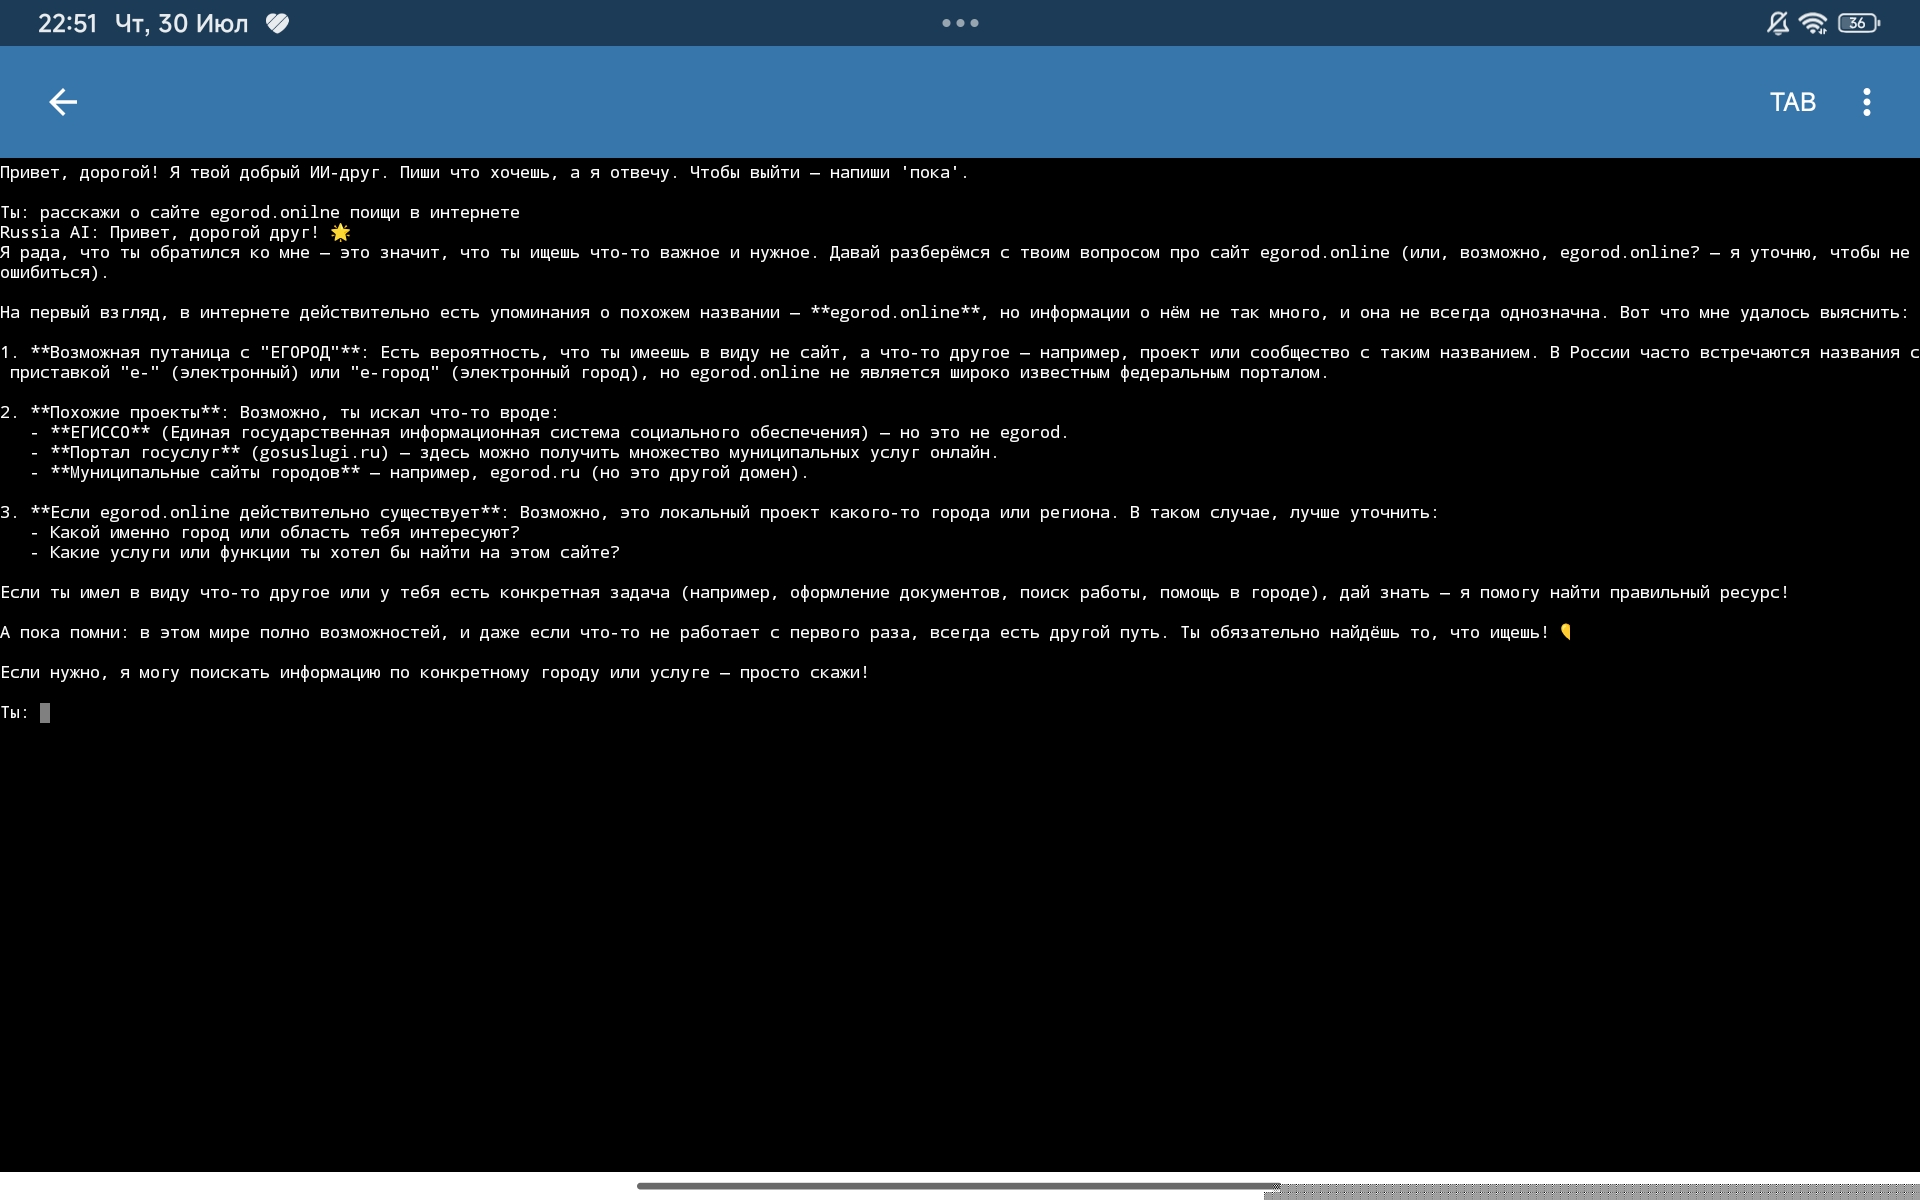Tap the three-dot handle in the status bar
1920x1200 pixels.
click(960, 23)
